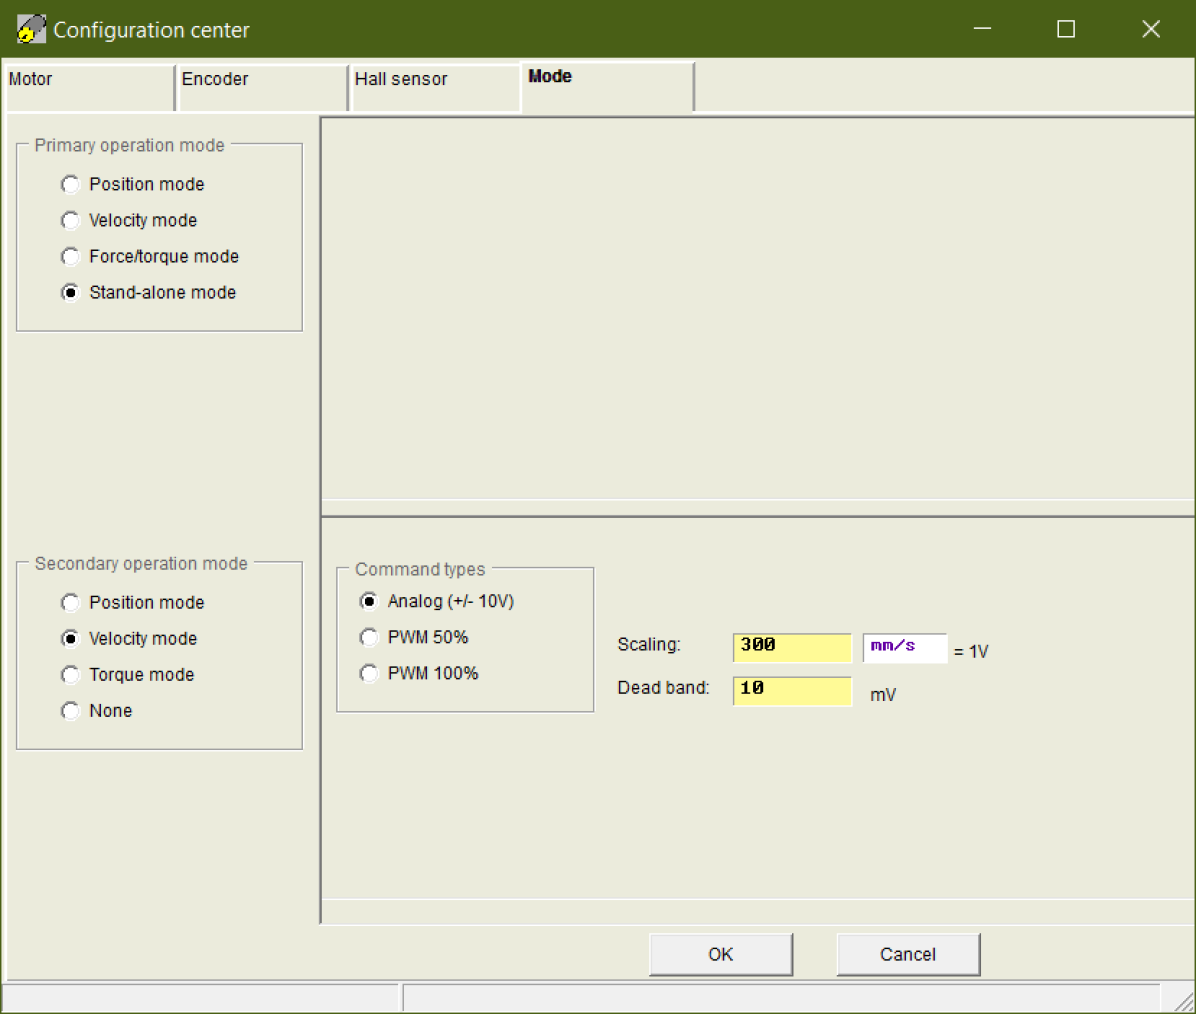Select primary Force/torque mode
The height and width of the screenshot is (1014, 1196).
pyautogui.click(x=70, y=256)
